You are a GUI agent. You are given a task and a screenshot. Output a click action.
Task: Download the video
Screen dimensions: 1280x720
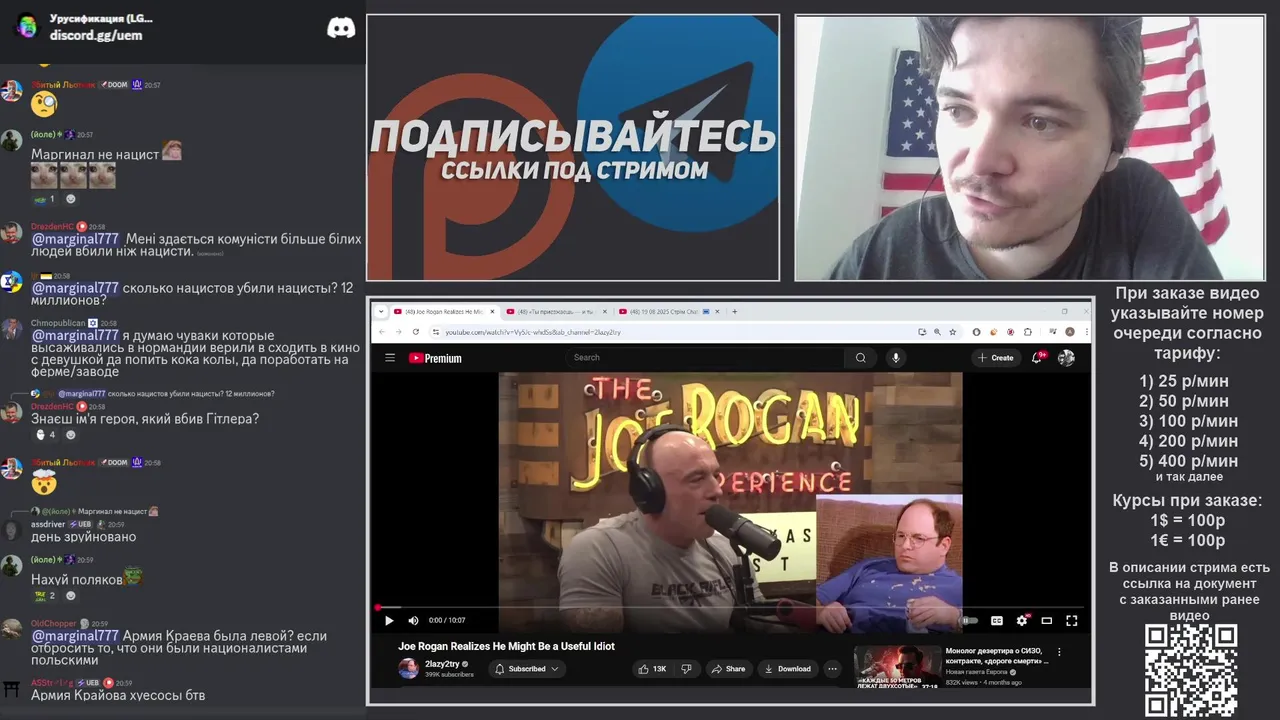pos(787,669)
